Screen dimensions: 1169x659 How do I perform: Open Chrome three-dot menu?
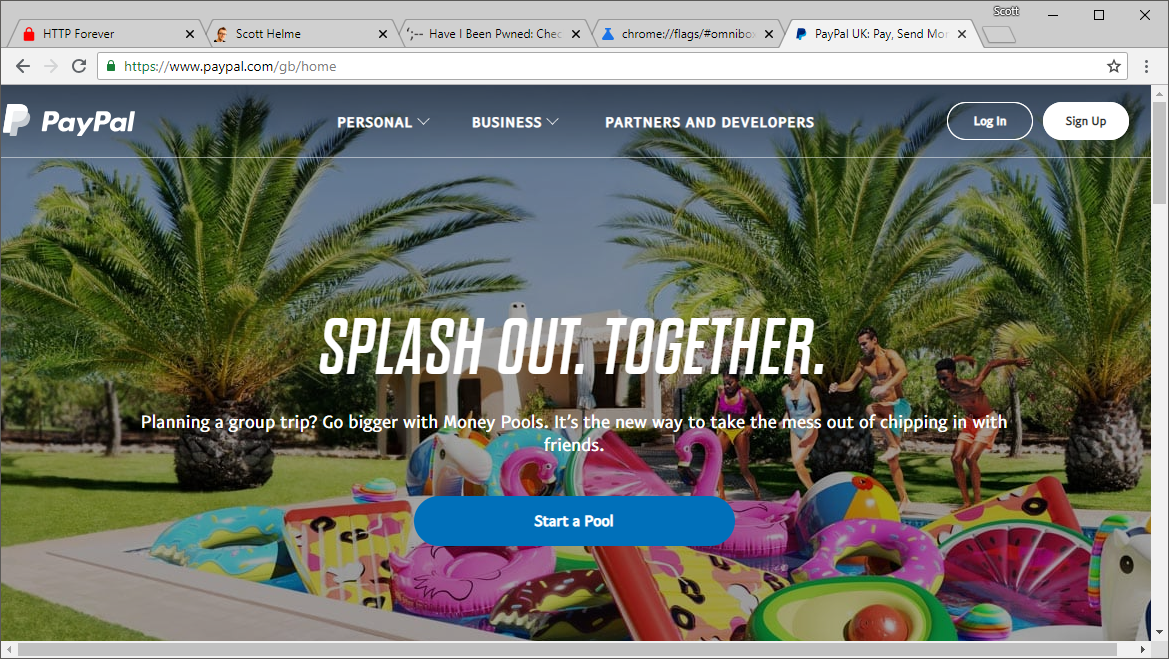coord(1147,66)
